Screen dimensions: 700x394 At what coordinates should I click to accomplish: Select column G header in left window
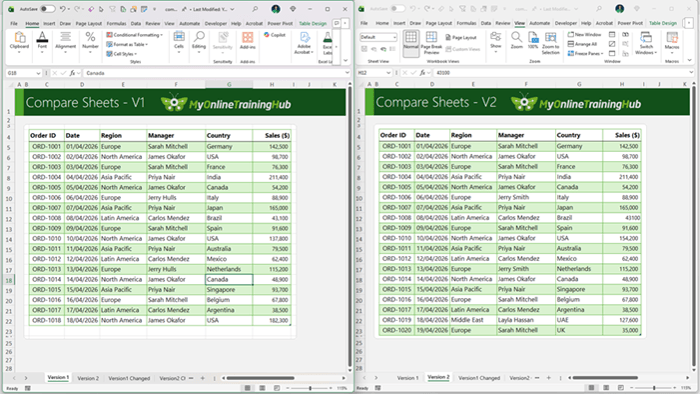pyautogui.click(x=229, y=84)
